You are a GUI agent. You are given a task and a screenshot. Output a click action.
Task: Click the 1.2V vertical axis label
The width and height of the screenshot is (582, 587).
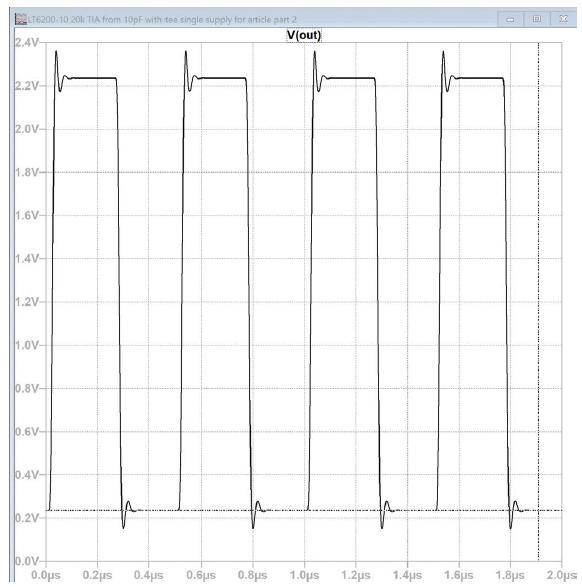click(x=27, y=302)
